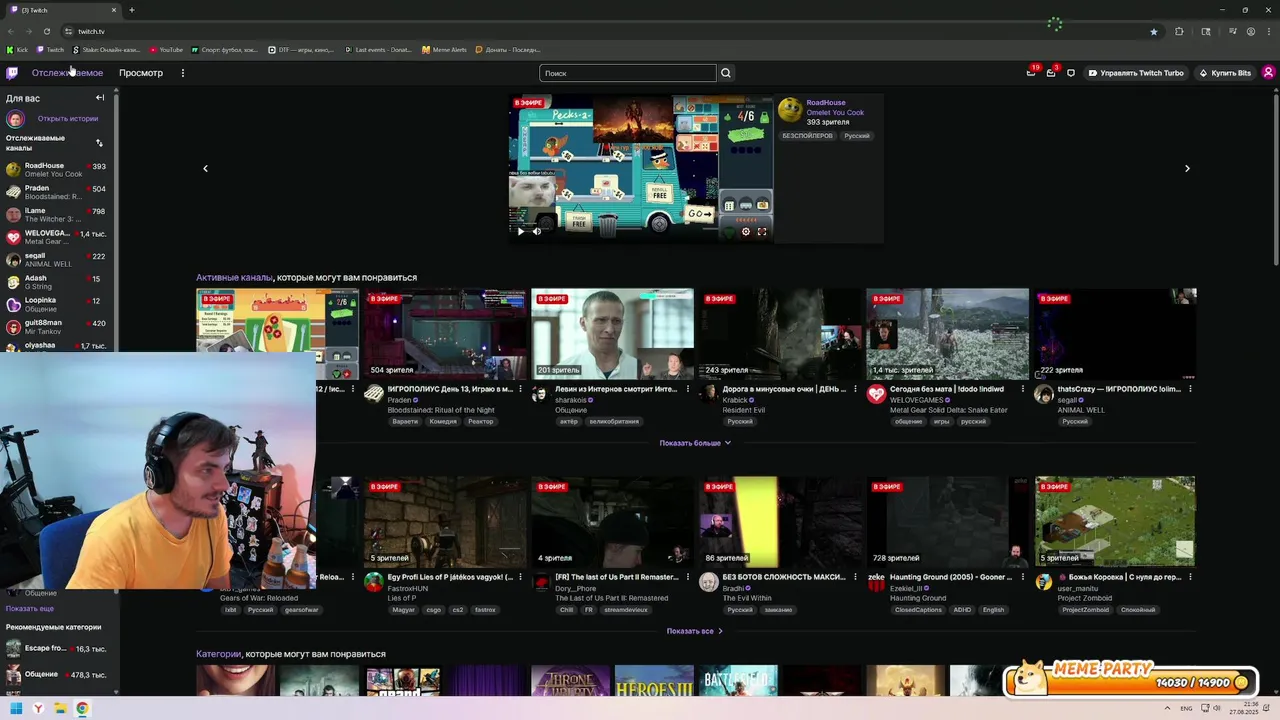The width and height of the screenshot is (1280, 720).
Task: Switch to the 'Просмотр' tab
Action: [x=141, y=73]
